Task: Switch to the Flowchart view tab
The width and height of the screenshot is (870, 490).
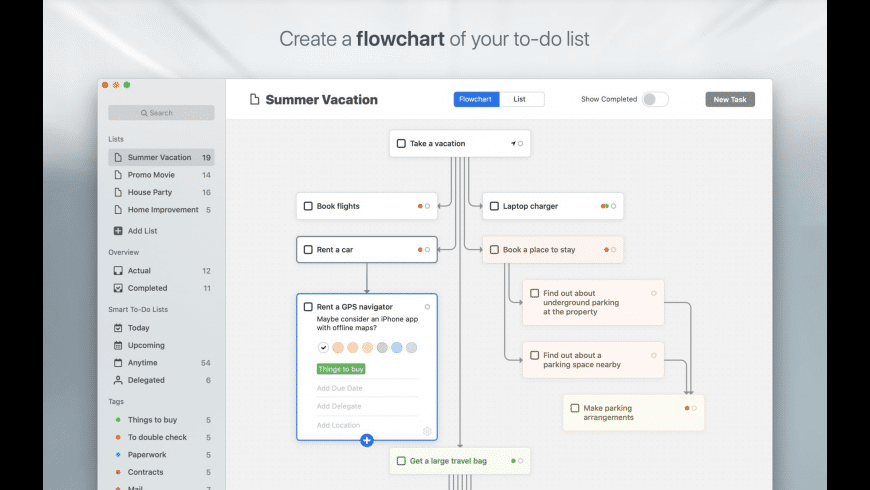Action: click(475, 99)
